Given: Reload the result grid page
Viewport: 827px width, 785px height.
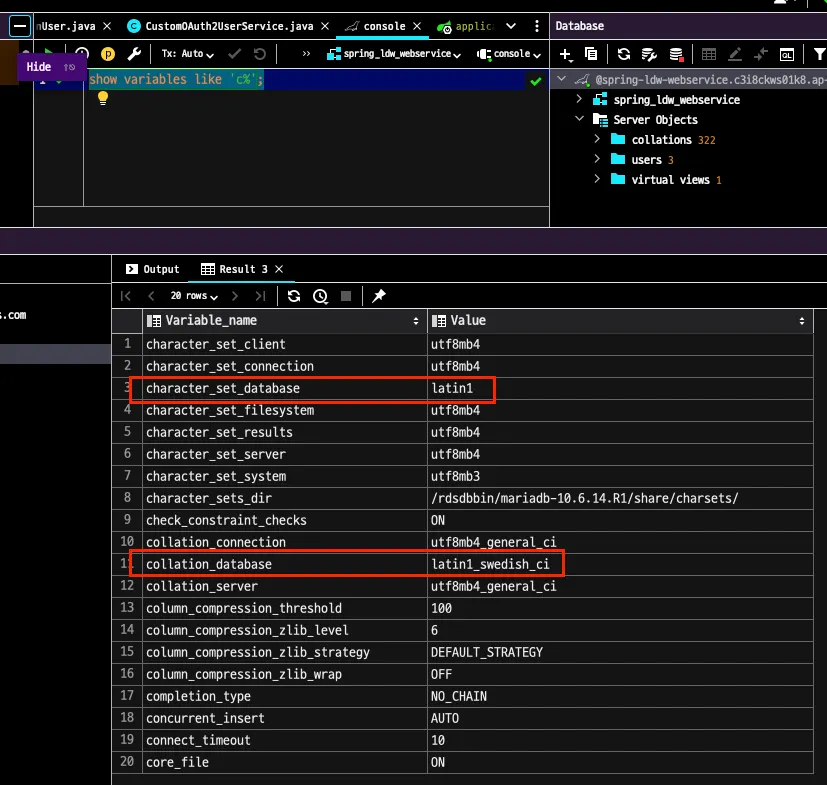Looking at the screenshot, I should (x=294, y=296).
